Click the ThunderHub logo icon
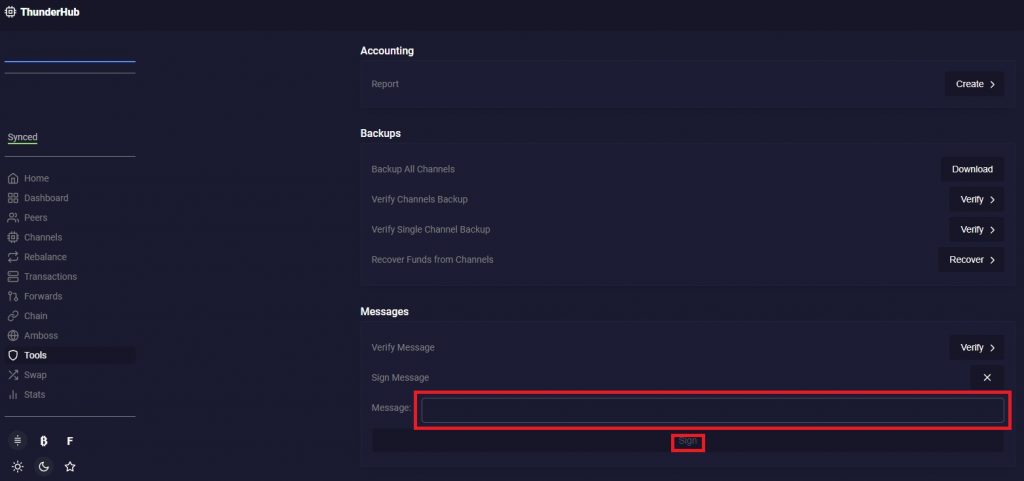 (x=10, y=12)
